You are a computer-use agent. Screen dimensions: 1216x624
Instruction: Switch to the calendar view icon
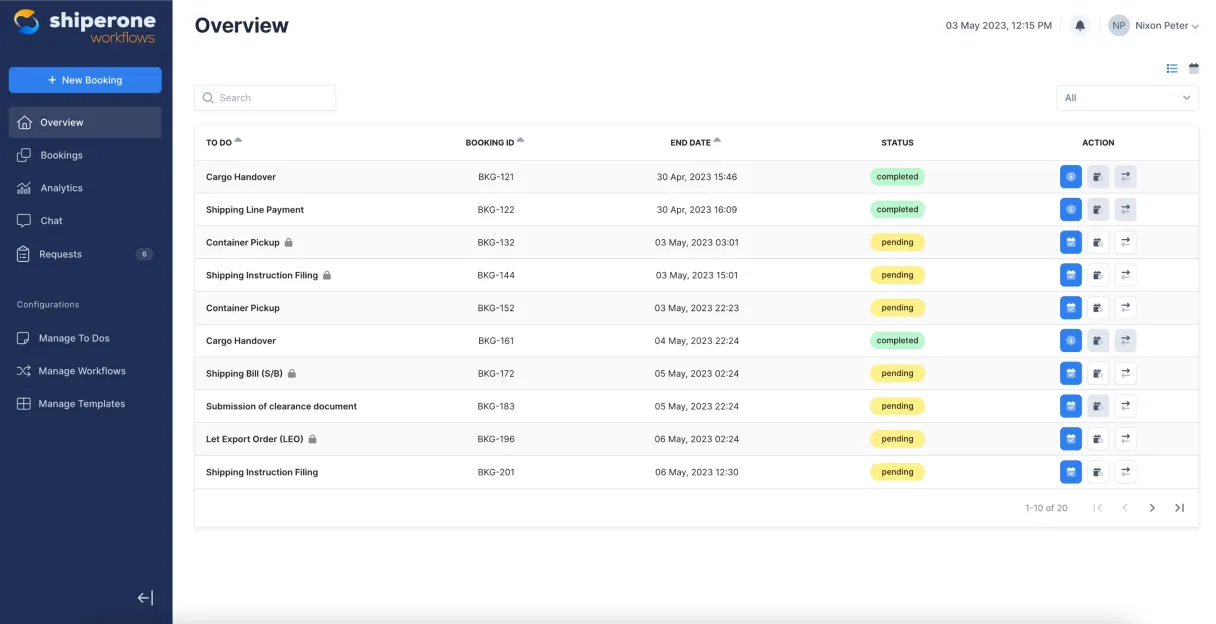(1194, 68)
